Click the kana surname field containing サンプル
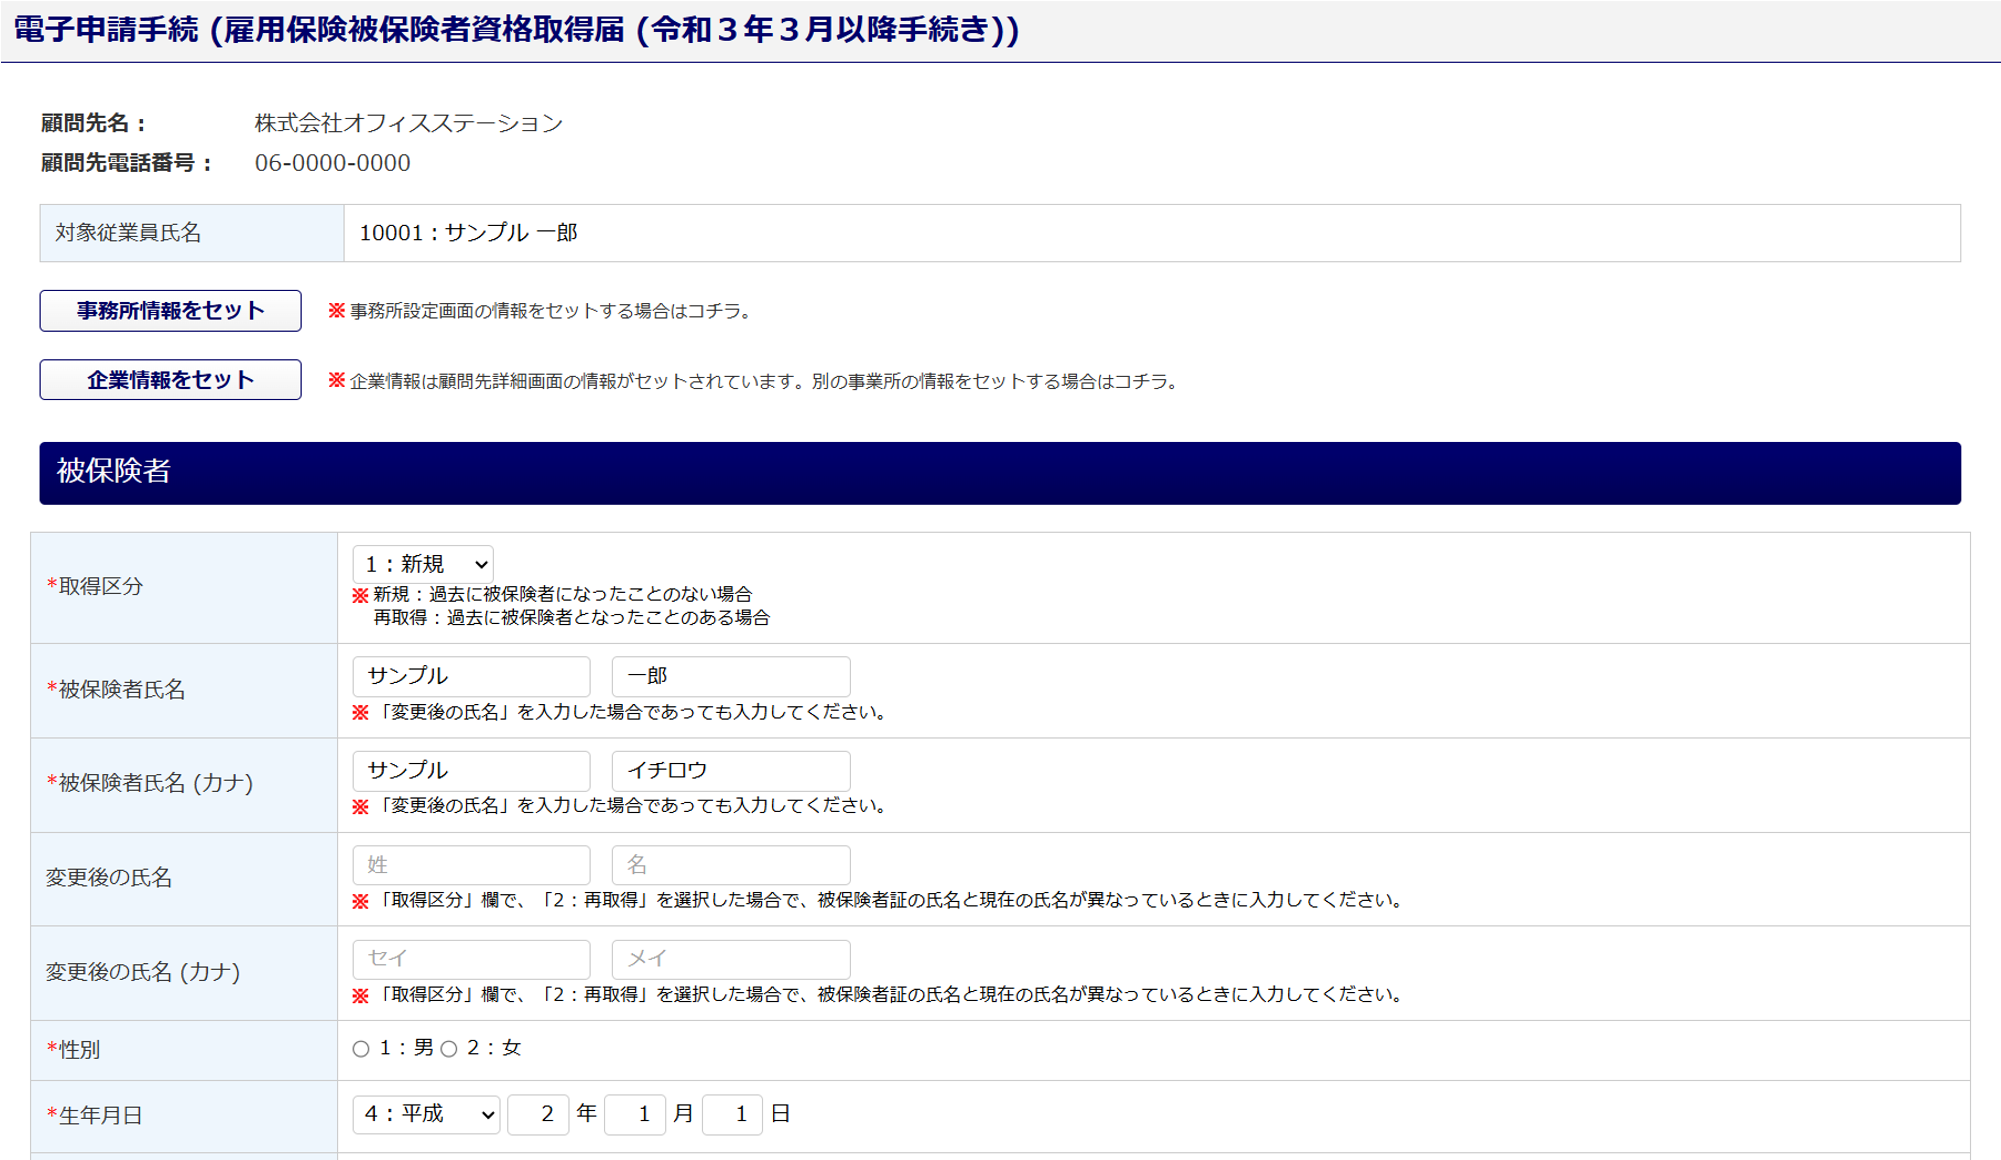Screen dimensions: 2001x1160 pos(471,771)
